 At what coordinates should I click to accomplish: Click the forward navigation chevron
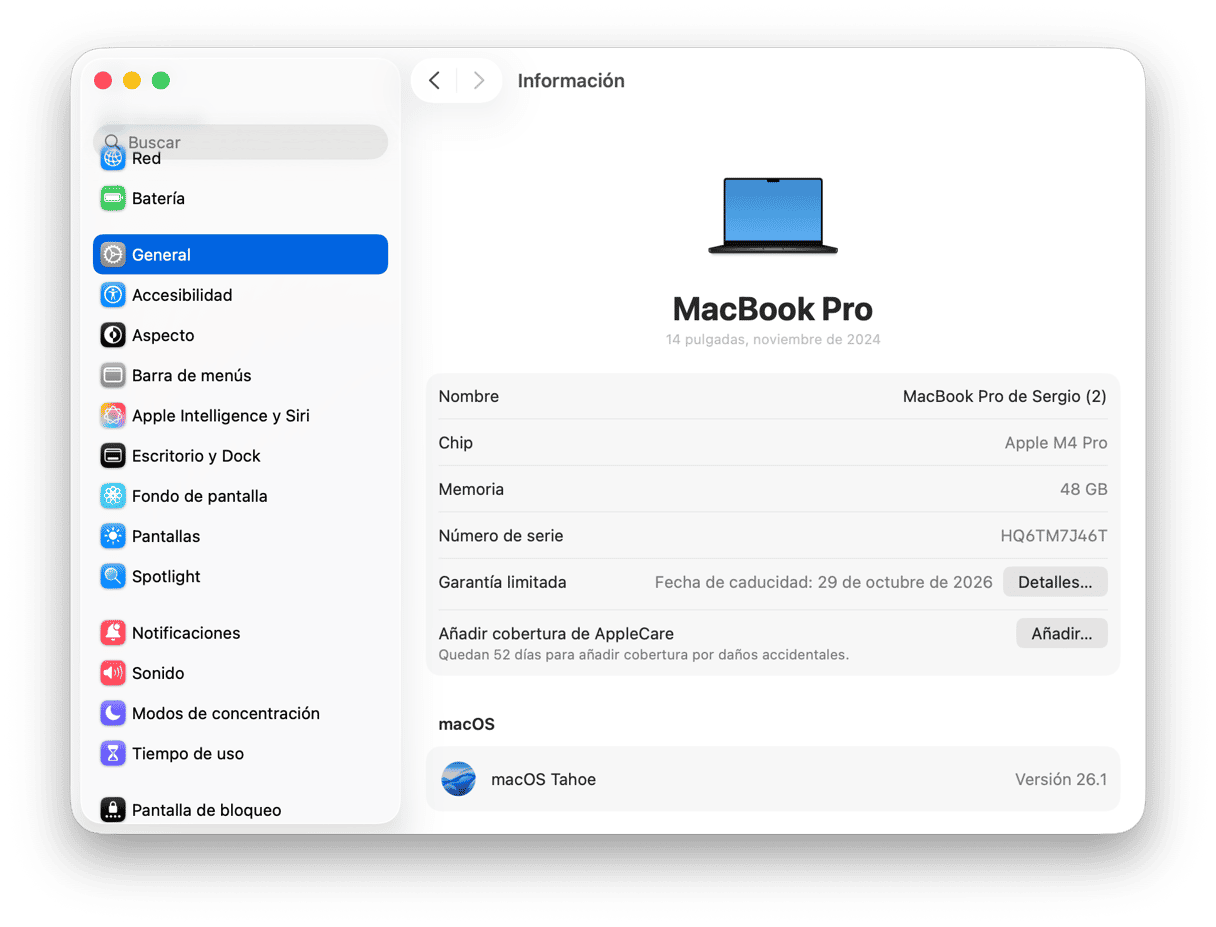point(479,81)
